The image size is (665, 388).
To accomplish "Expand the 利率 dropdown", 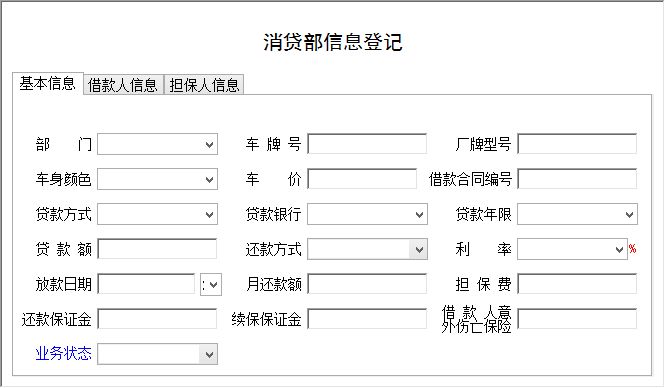I will tap(572, 249).
